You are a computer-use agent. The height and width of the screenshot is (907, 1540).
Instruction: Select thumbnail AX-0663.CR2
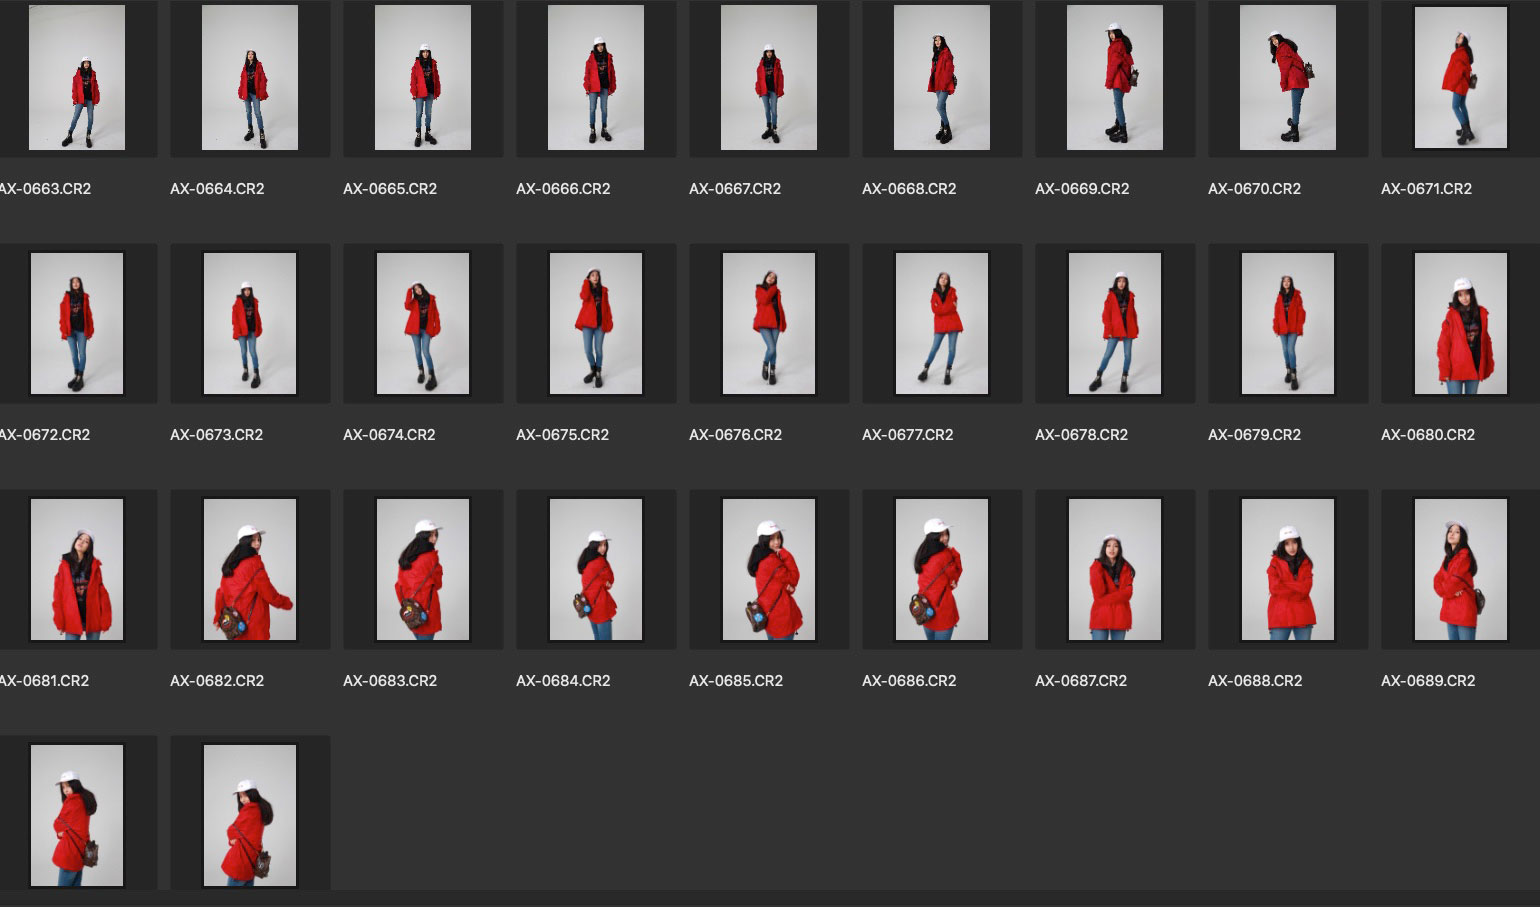point(77,78)
